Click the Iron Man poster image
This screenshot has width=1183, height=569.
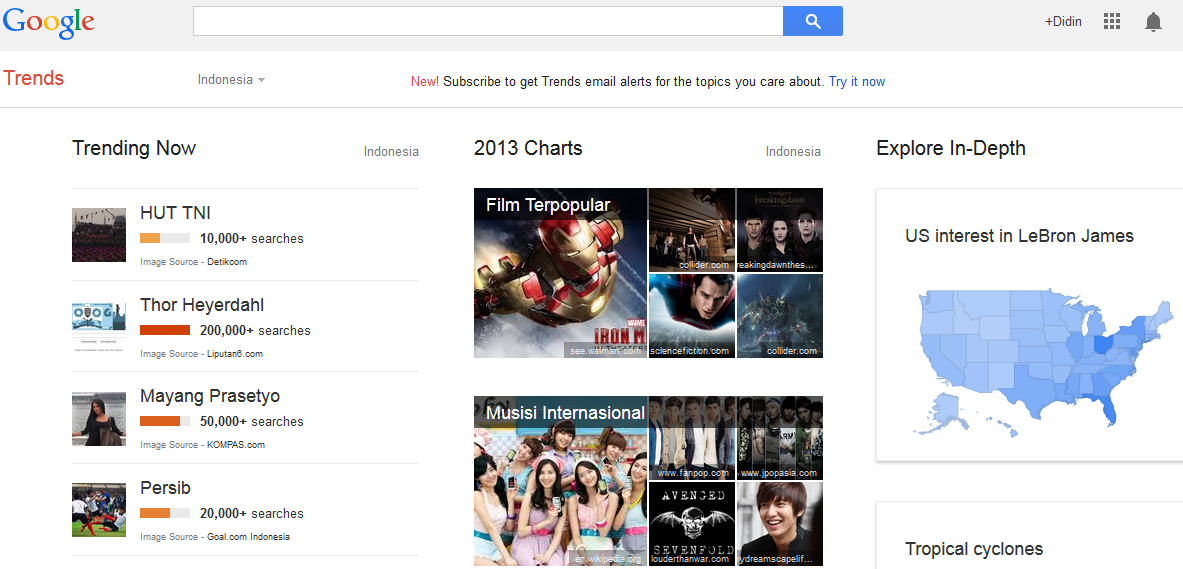561,273
